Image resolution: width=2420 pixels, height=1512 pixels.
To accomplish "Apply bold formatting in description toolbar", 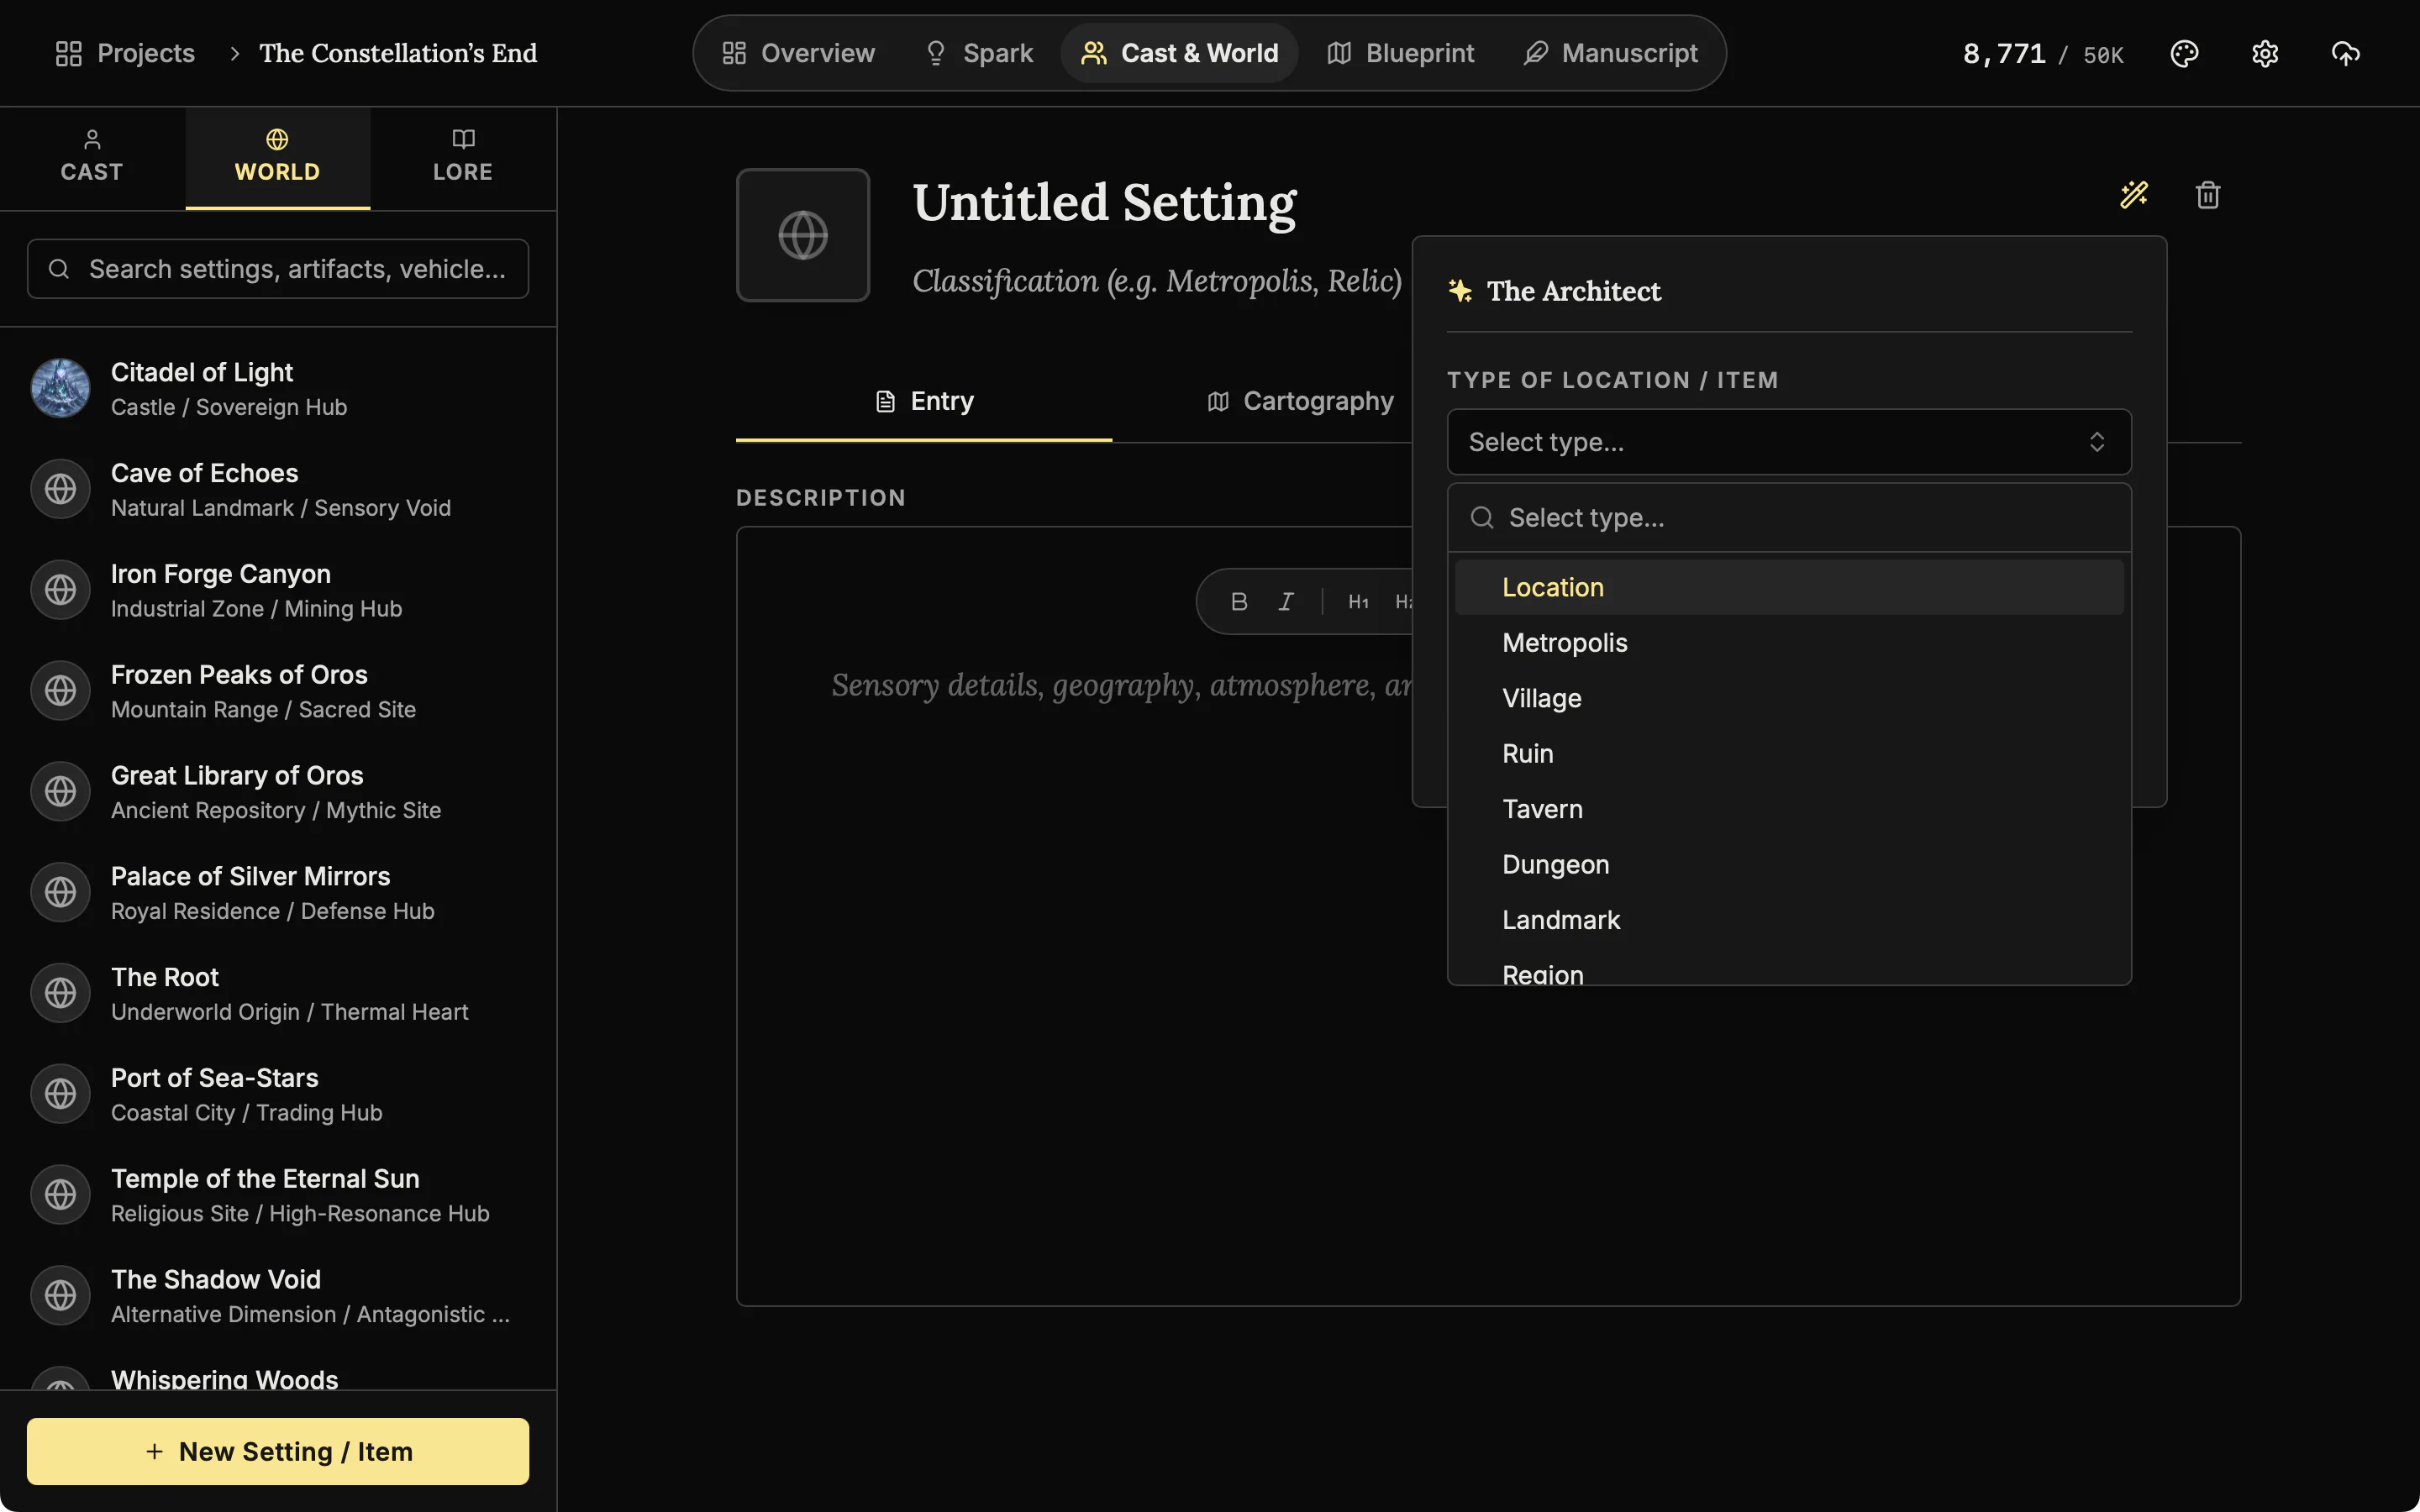I will click(1239, 601).
